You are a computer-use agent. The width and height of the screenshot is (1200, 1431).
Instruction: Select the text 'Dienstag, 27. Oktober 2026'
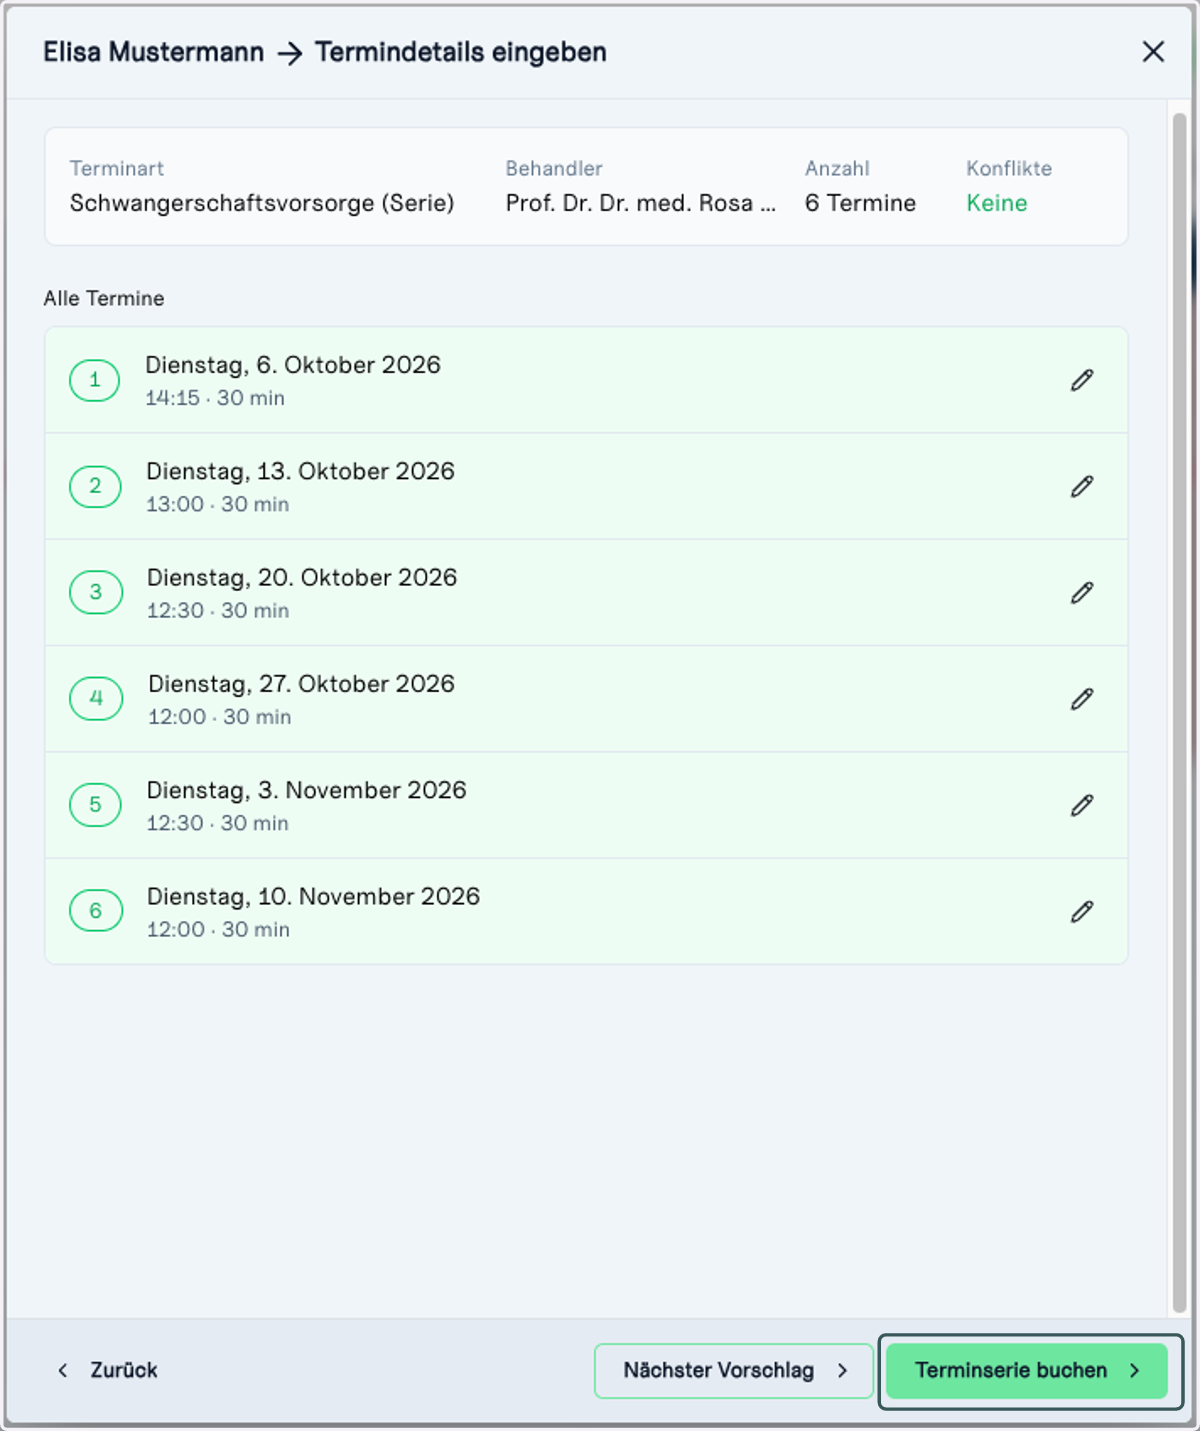[x=301, y=684]
